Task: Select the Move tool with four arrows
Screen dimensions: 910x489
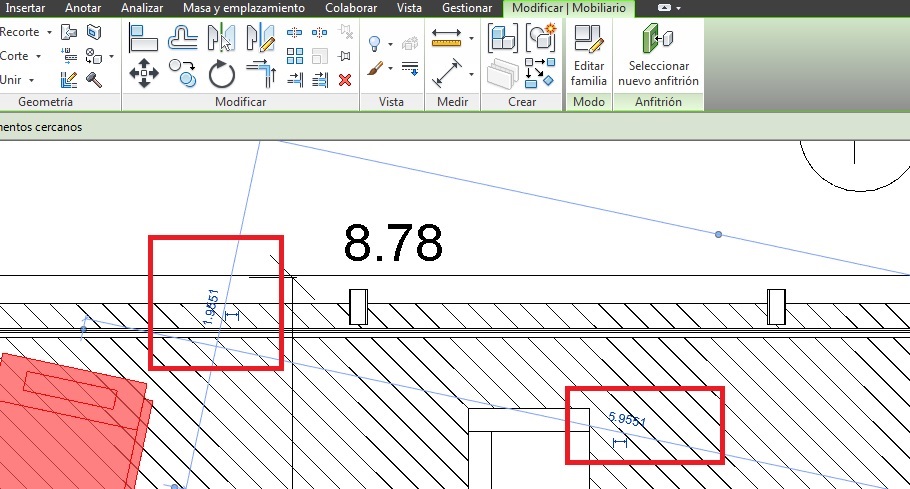Action: coord(144,73)
